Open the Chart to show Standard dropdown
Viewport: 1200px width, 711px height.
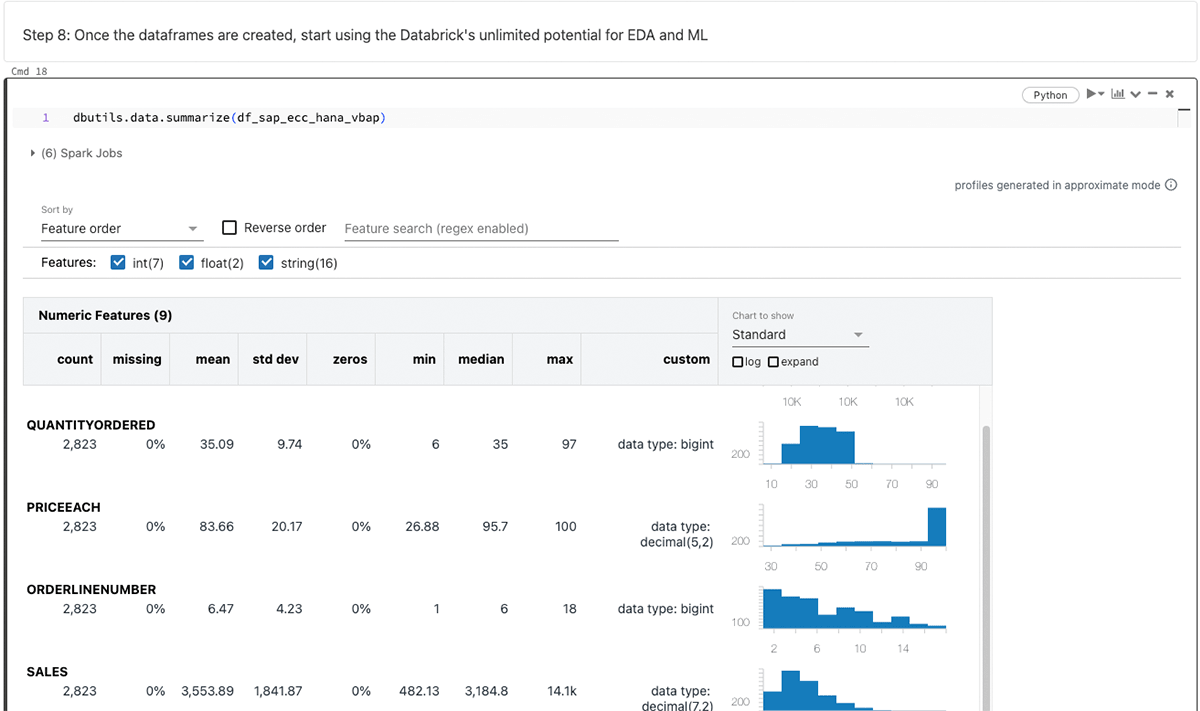tap(799, 335)
